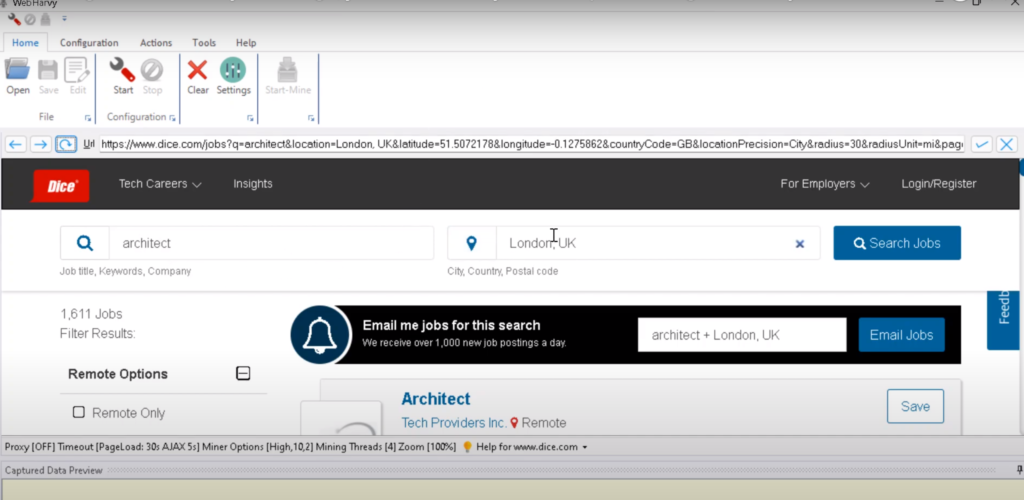Open the Actions ribbon tab
The width and height of the screenshot is (1024, 500).
(x=156, y=43)
